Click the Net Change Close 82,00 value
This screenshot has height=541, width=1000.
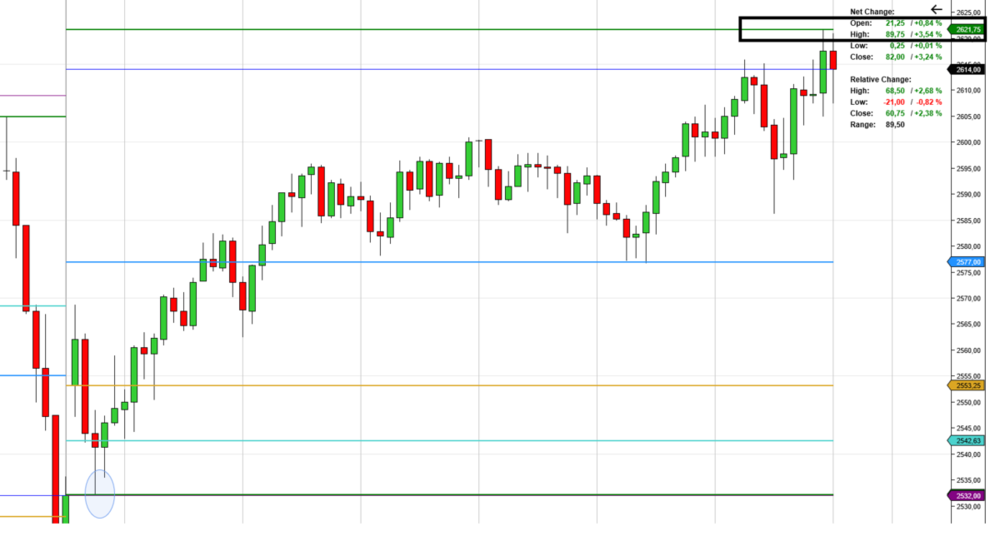click(x=895, y=57)
